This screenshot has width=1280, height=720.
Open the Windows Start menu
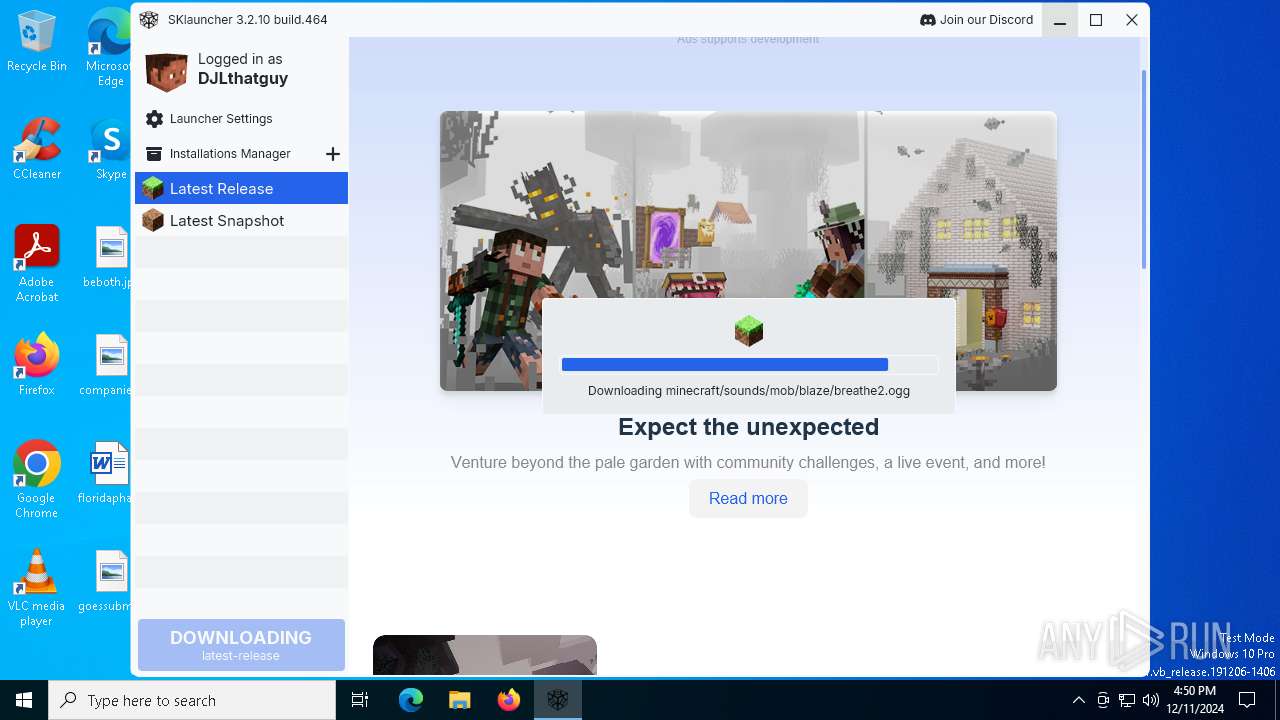24,700
